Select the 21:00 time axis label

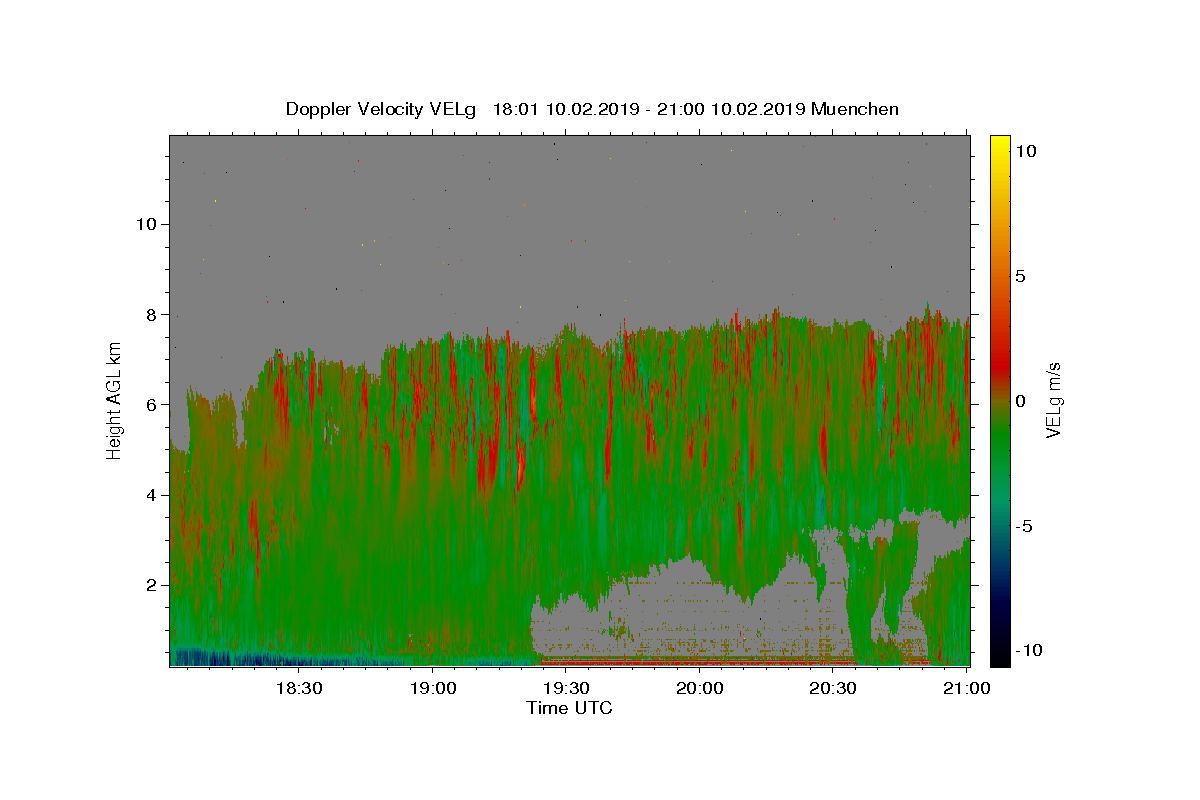[x=967, y=688]
